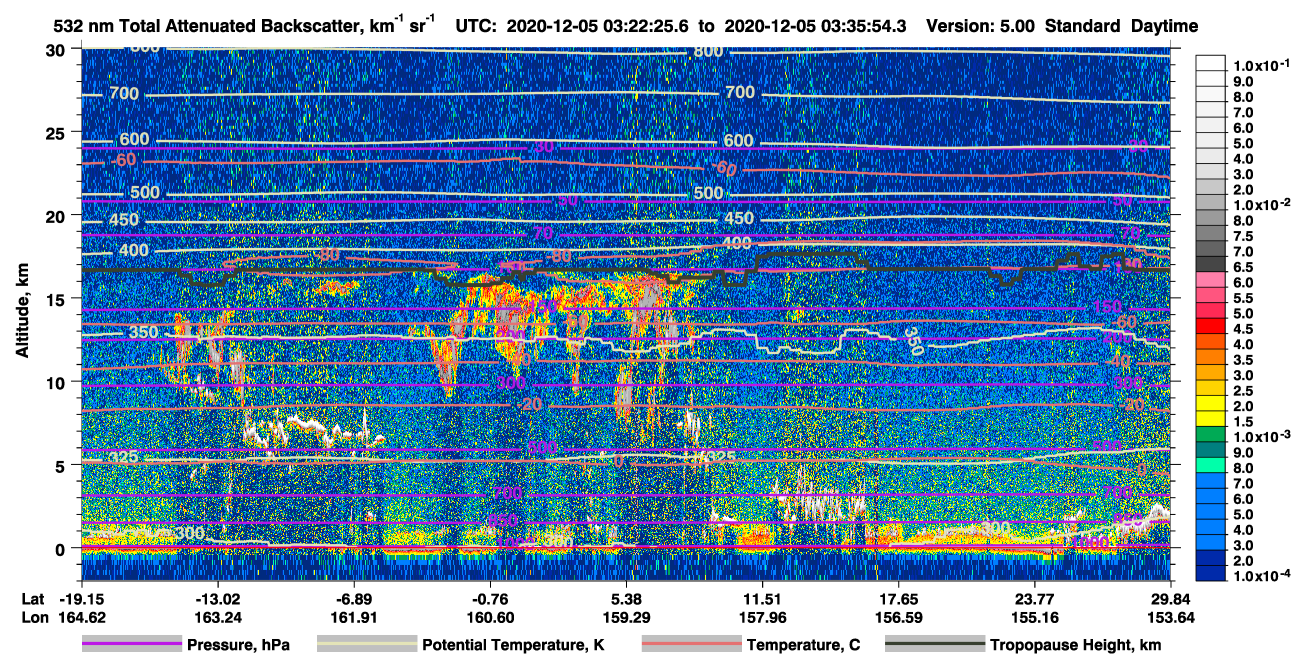Click the mint green colorbar swatch
This screenshot has width=1300, height=667.
(1213, 465)
